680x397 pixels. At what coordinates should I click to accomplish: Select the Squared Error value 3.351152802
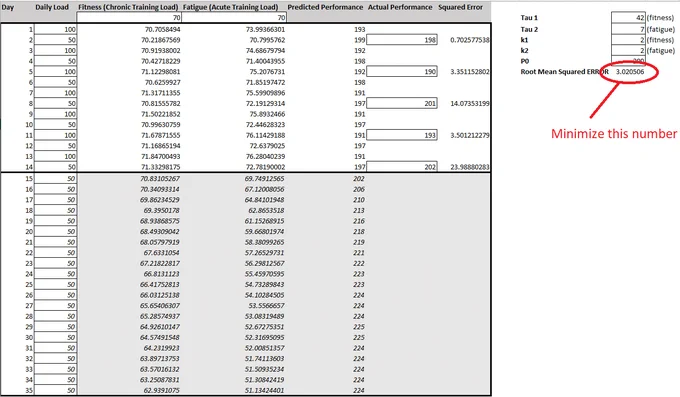[470, 72]
